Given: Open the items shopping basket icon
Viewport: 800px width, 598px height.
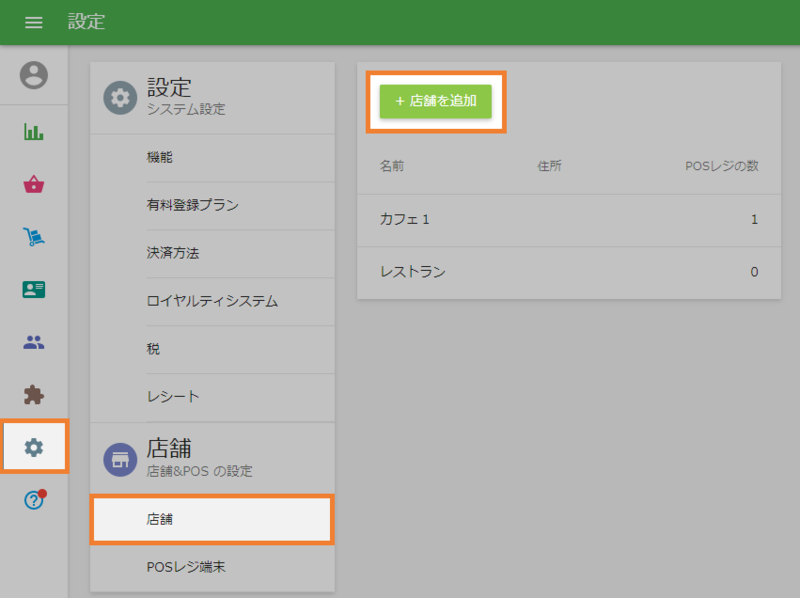Looking at the screenshot, I should [x=34, y=184].
